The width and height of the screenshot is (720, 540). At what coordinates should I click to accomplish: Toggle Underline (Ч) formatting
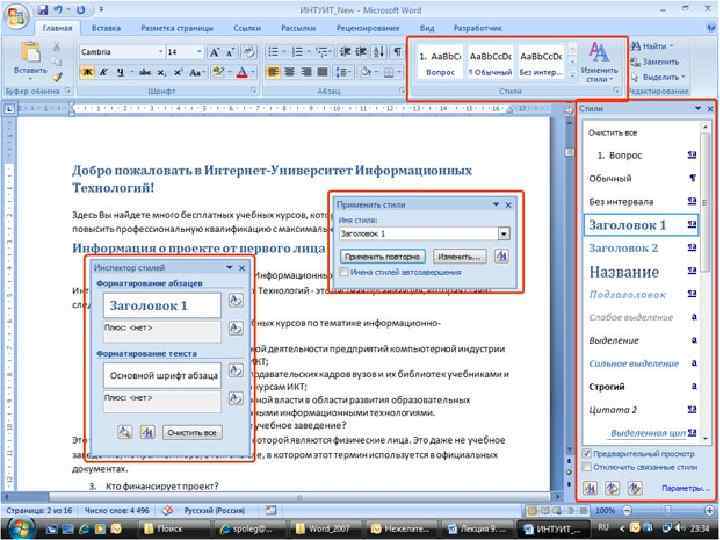point(120,72)
